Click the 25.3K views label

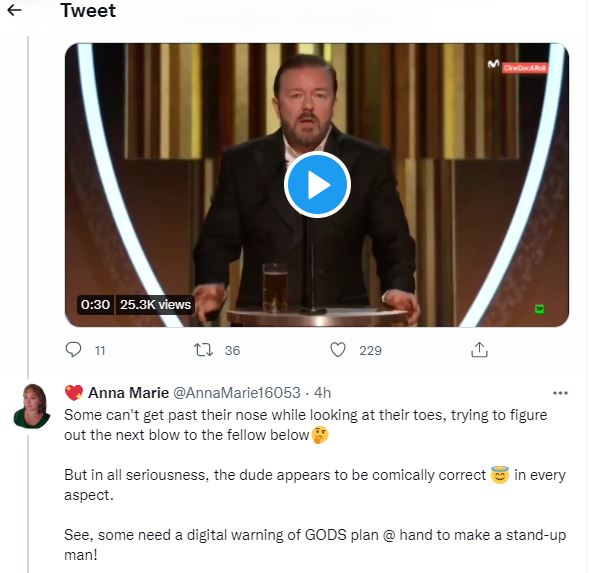[x=155, y=304]
